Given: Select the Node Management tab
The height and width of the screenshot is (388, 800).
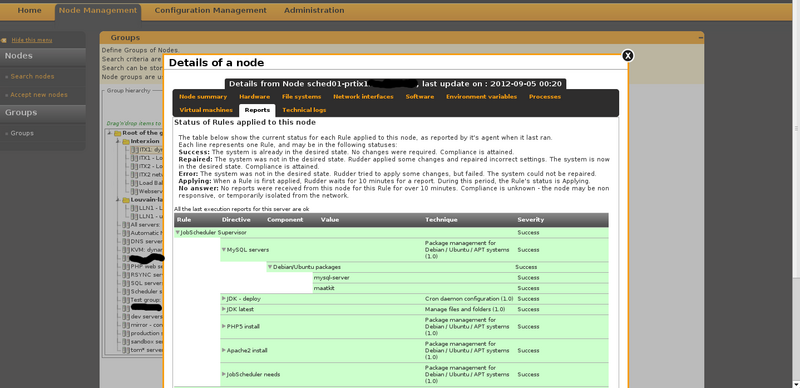Looking at the screenshot, I should (x=98, y=11).
